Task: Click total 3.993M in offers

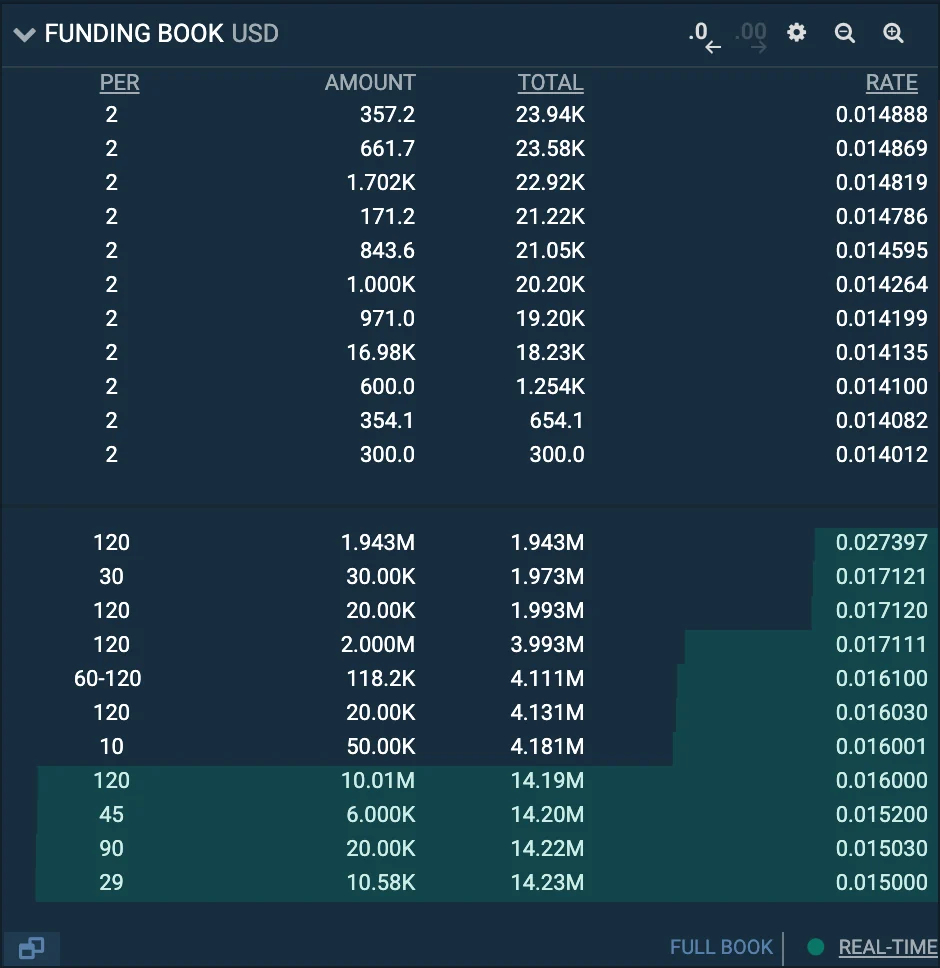Action: pyautogui.click(x=547, y=644)
